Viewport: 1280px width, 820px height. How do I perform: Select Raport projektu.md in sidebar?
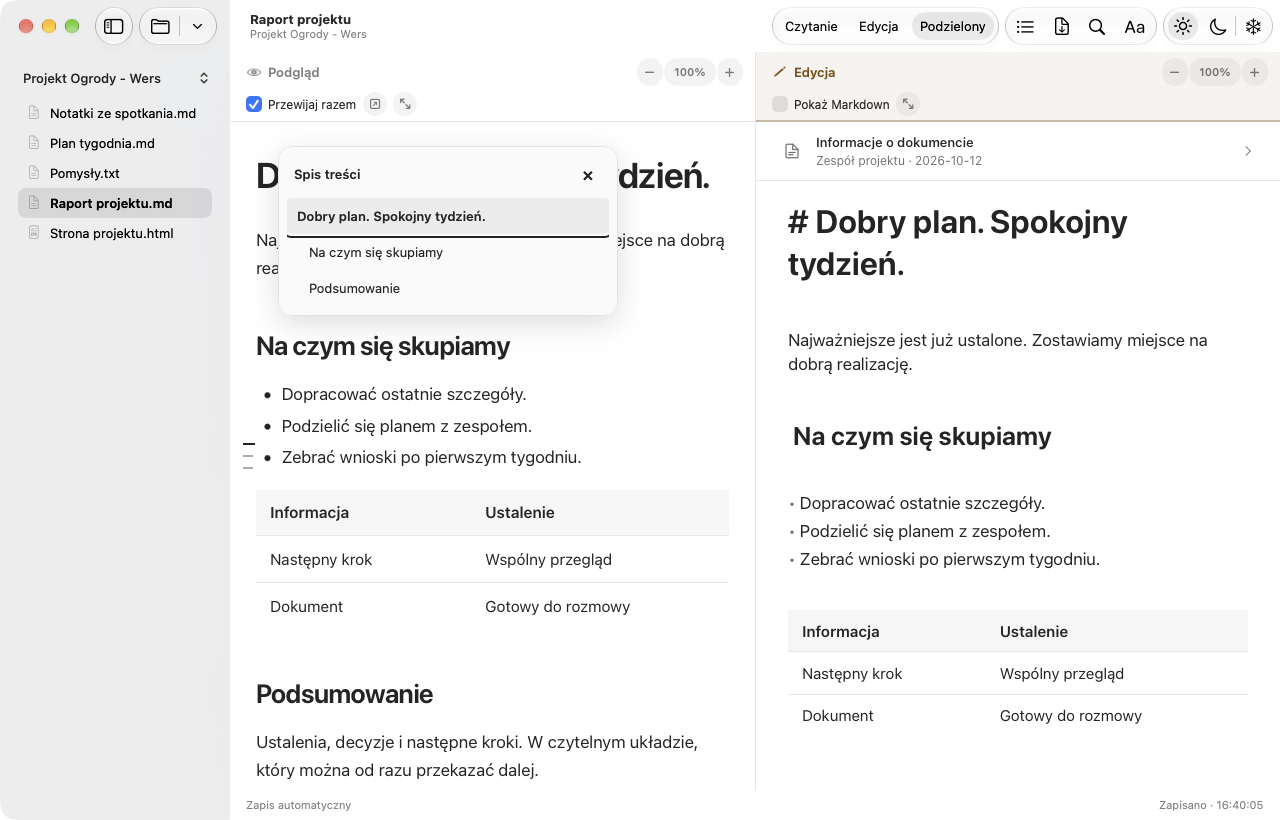click(x=115, y=203)
